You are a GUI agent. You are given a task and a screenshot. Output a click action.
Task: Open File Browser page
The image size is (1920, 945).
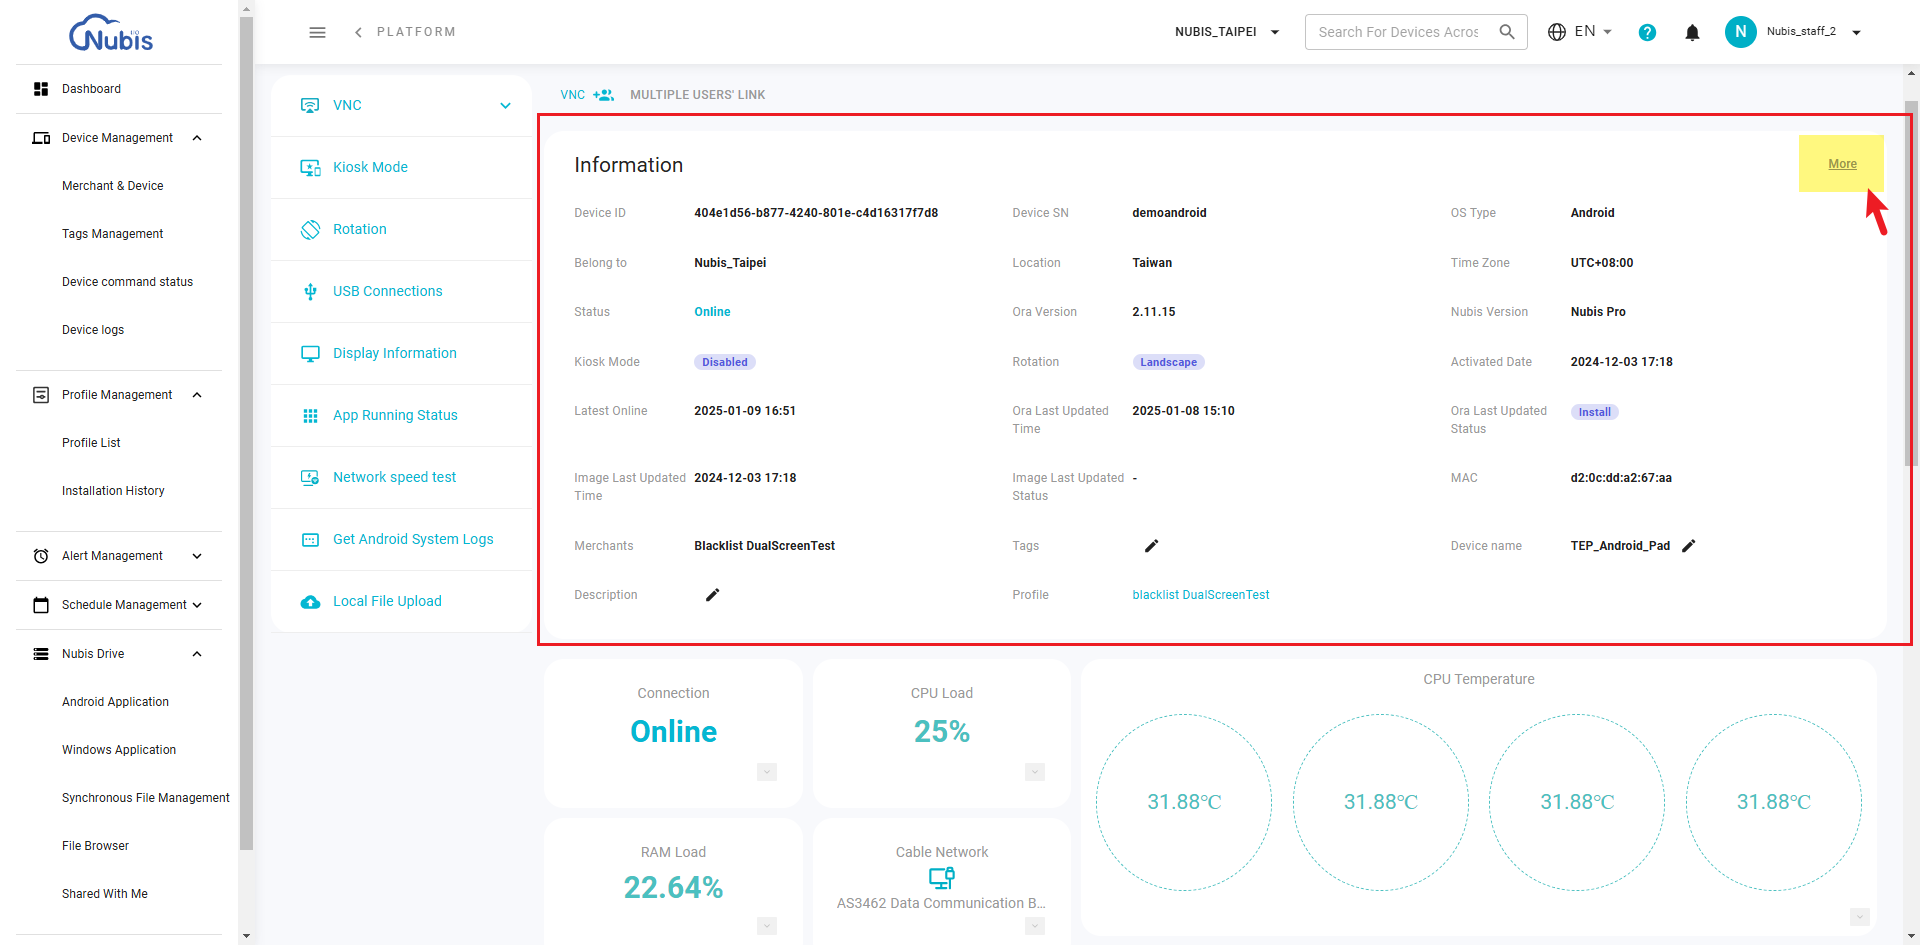pyautogui.click(x=95, y=846)
